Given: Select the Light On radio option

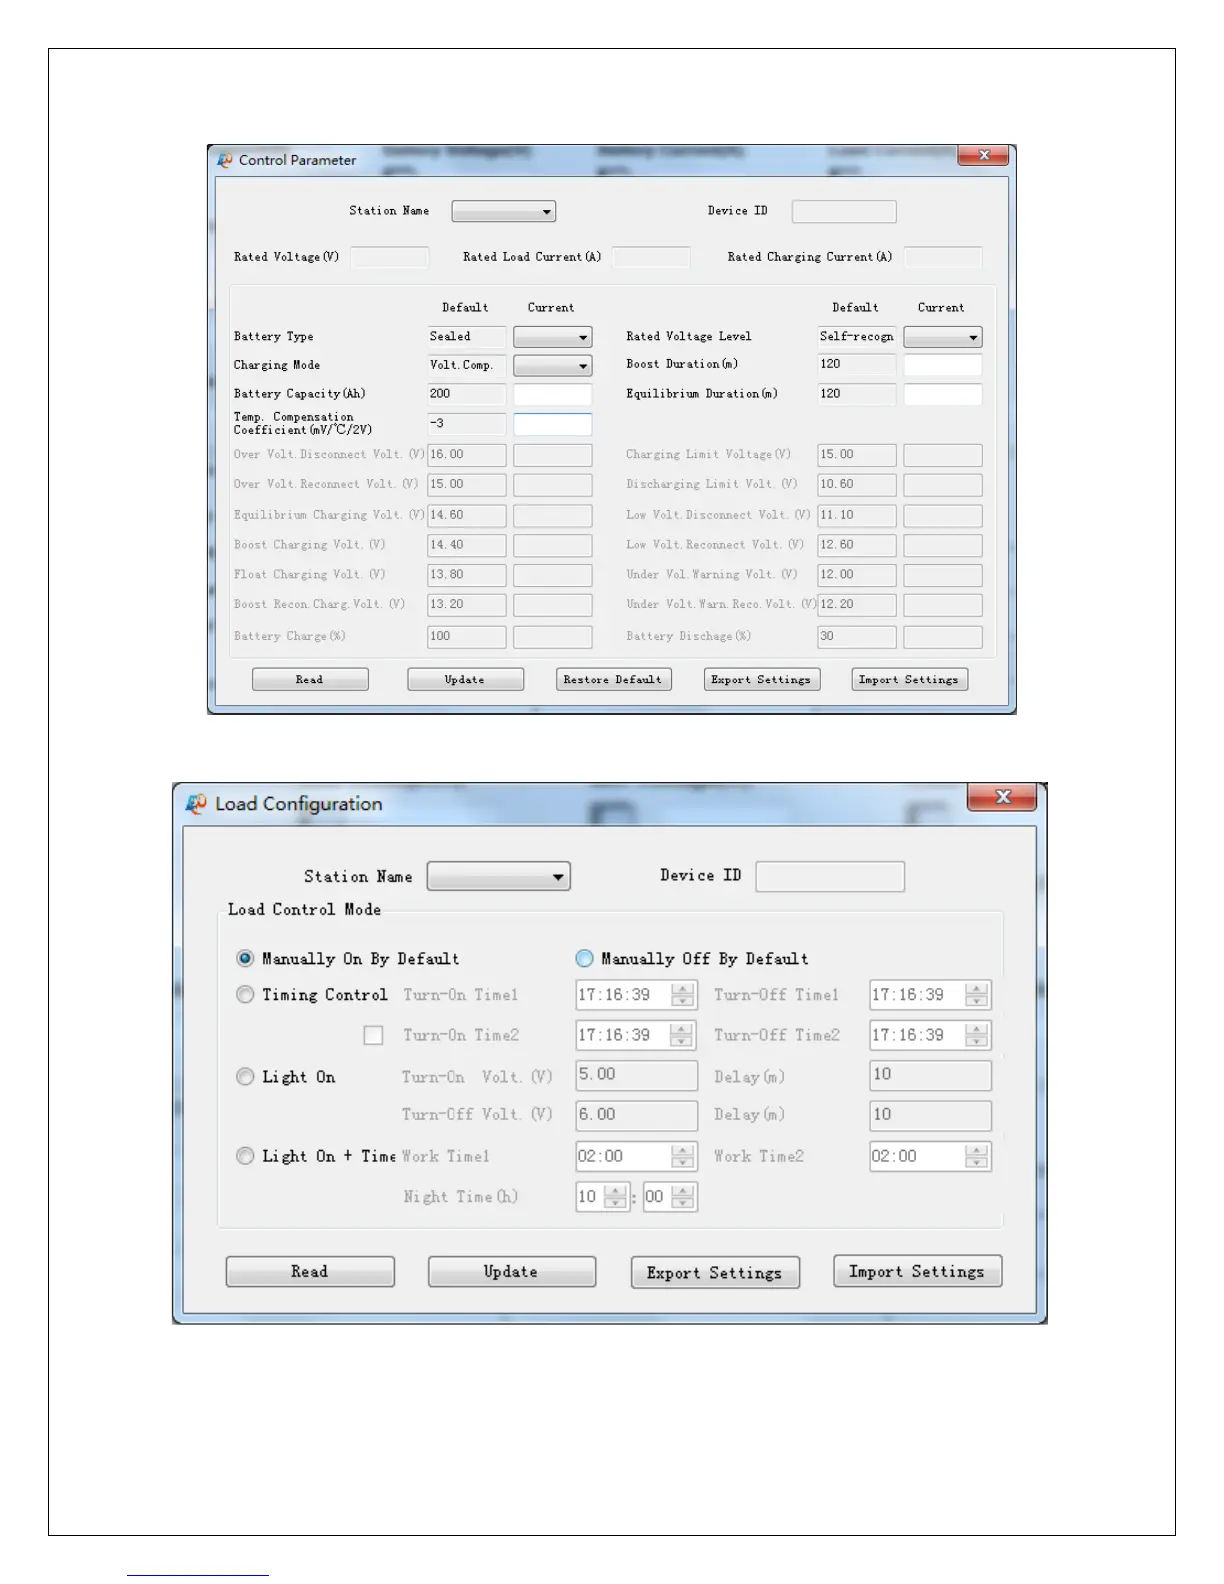Looking at the screenshot, I should coord(245,1076).
